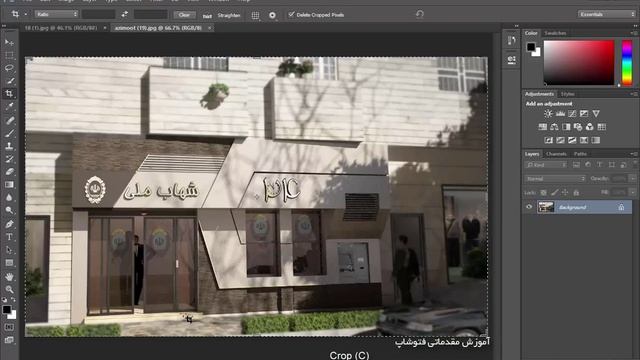
Task: Open the Normal blend mode dropdown
Action: click(x=555, y=179)
